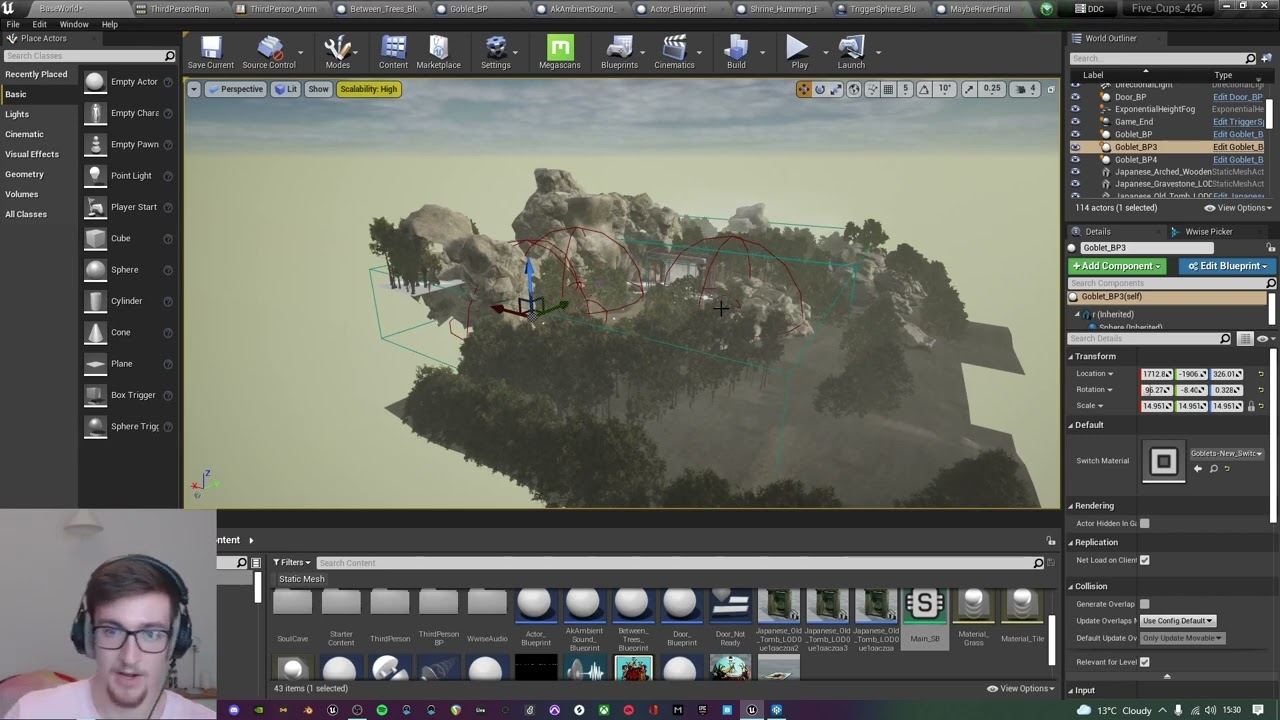The width and height of the screenshot is (1280, 720).
Task: Click the Cinematics toolbar icon
Action: click(x=674, y=53)
